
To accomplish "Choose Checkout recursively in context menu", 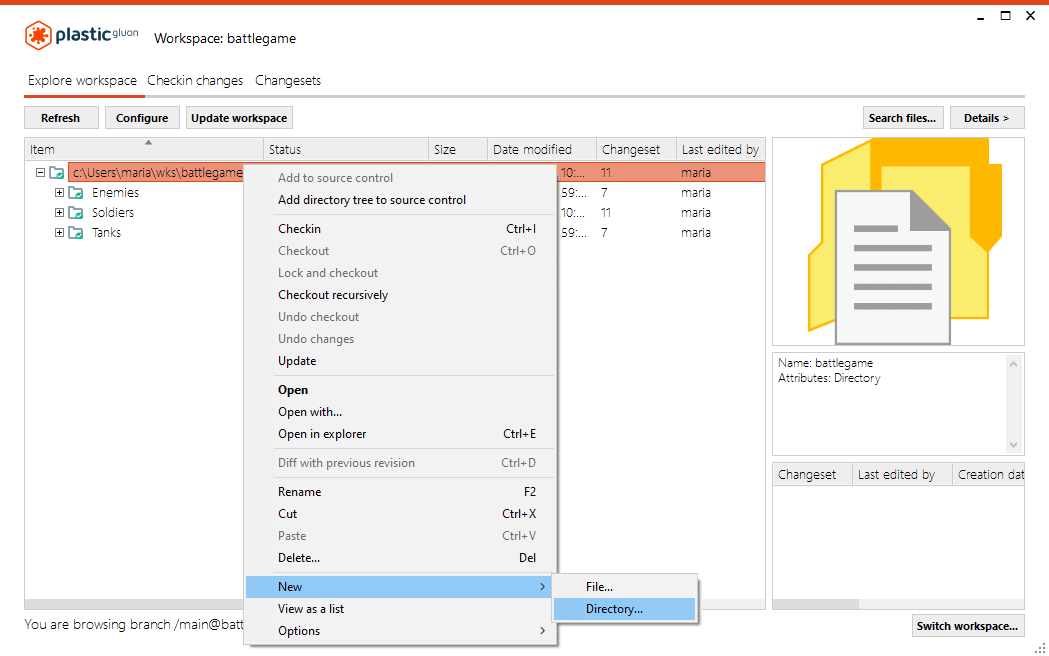I will click(x=401, y=295).
